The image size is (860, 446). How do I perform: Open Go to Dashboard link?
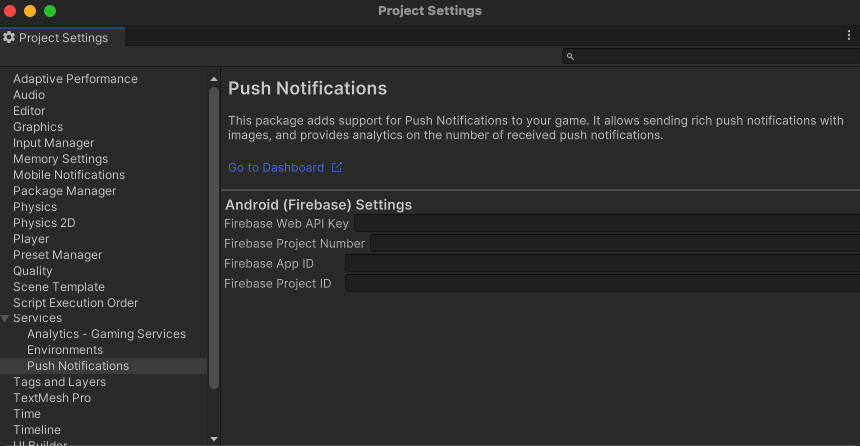point(276,168)
